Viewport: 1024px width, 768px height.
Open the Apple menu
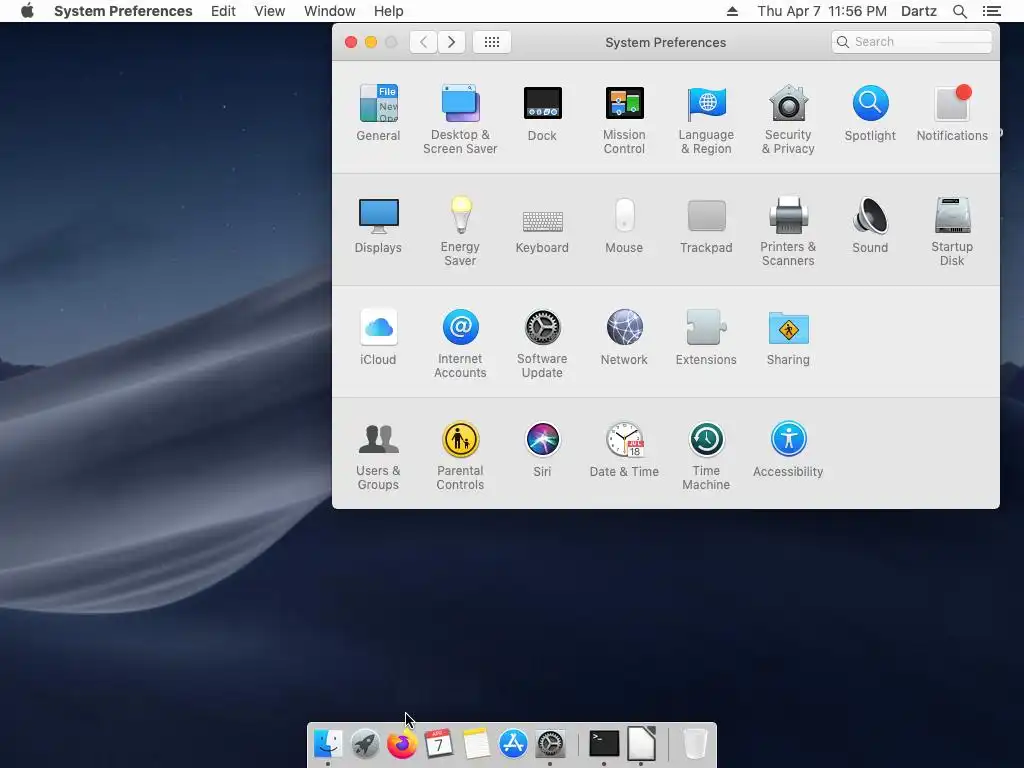pyautogui.click(x=27, y=11)
